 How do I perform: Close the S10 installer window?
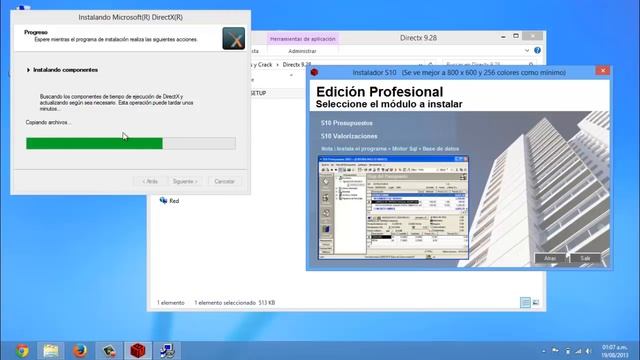[602, 71]
